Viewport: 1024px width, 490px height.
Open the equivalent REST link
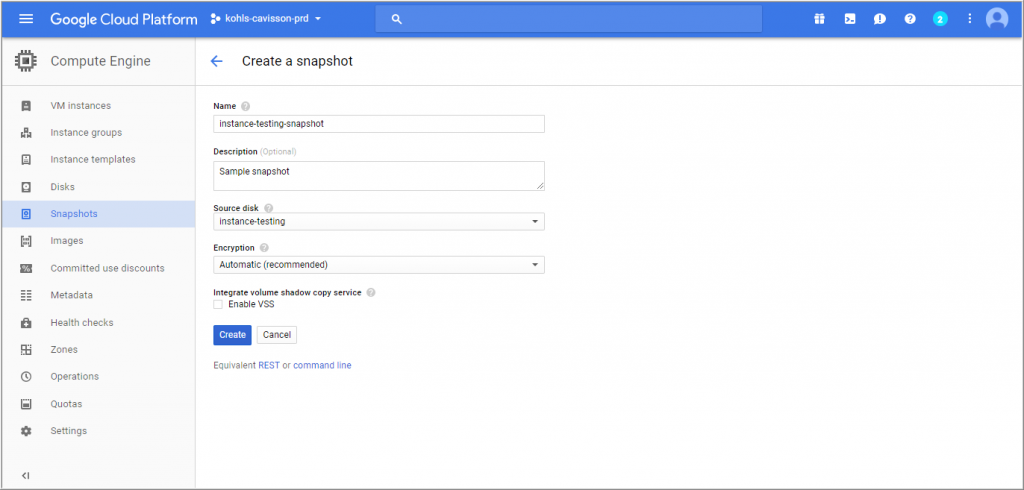coord(269,365)
